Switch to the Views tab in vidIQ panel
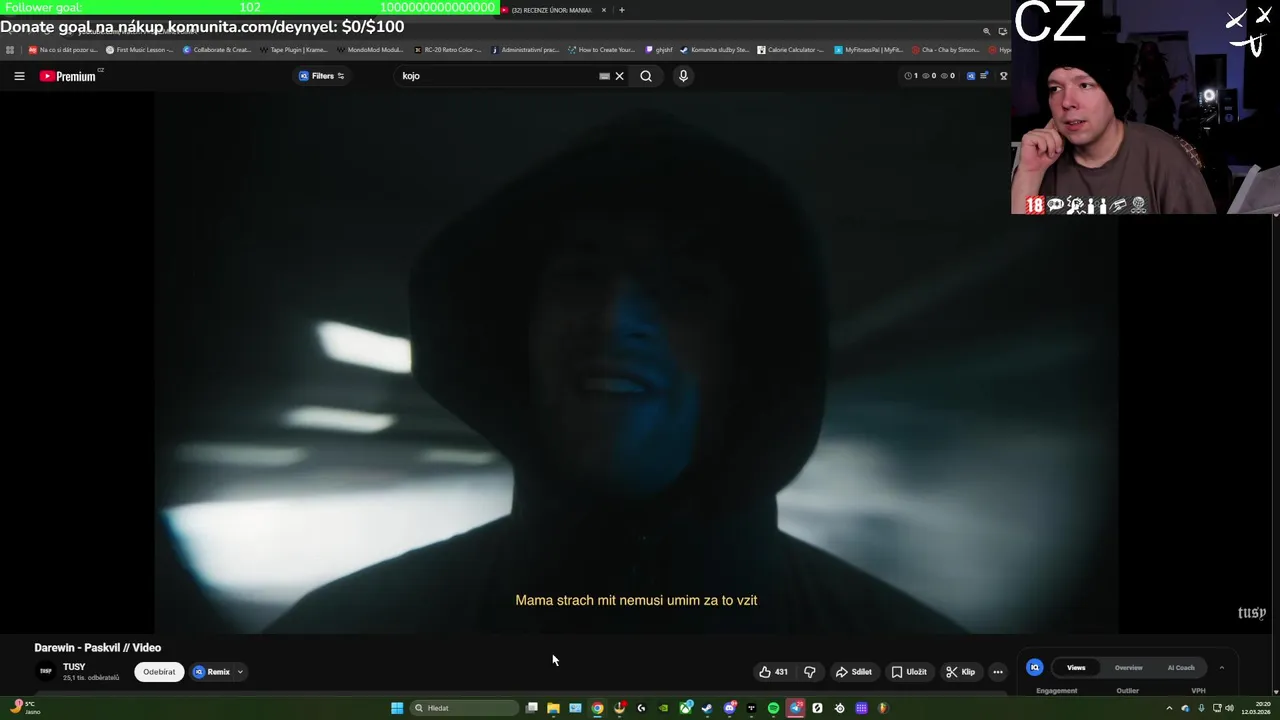This screenshot has height=720, width=1280. click(x=1076, y=668)
